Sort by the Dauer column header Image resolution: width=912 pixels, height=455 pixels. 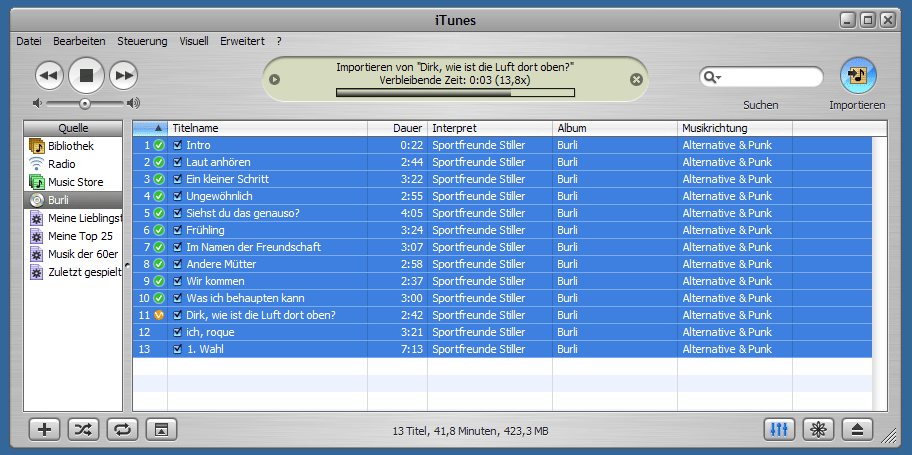(398, 128)
